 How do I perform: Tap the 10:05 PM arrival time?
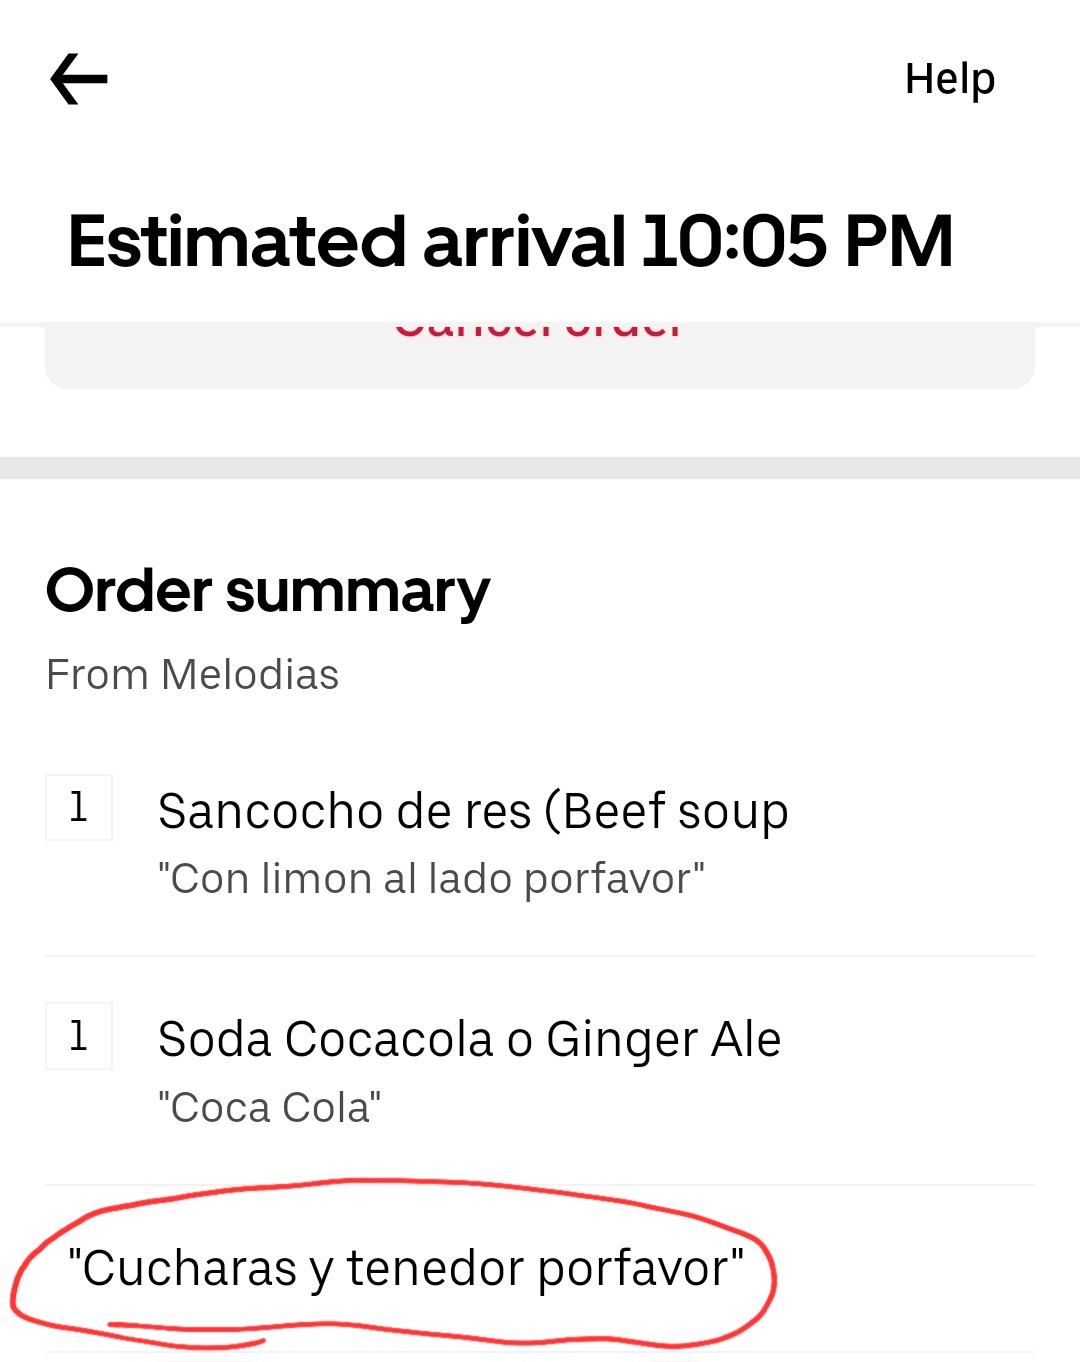pyautogui.click(x=797, y=242)
